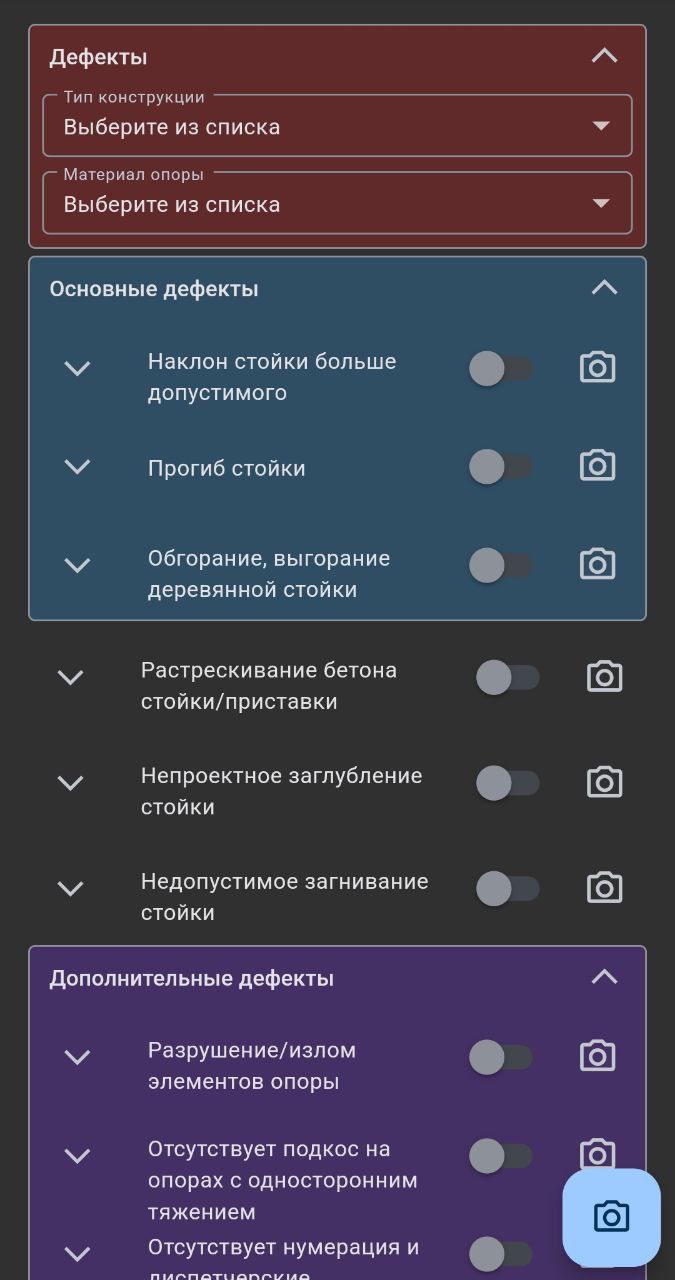The width and height of the screenshot is (675, 1280).
Task: Toggle Наклон стойки больше допустимого switch
Action: (501, 369)
